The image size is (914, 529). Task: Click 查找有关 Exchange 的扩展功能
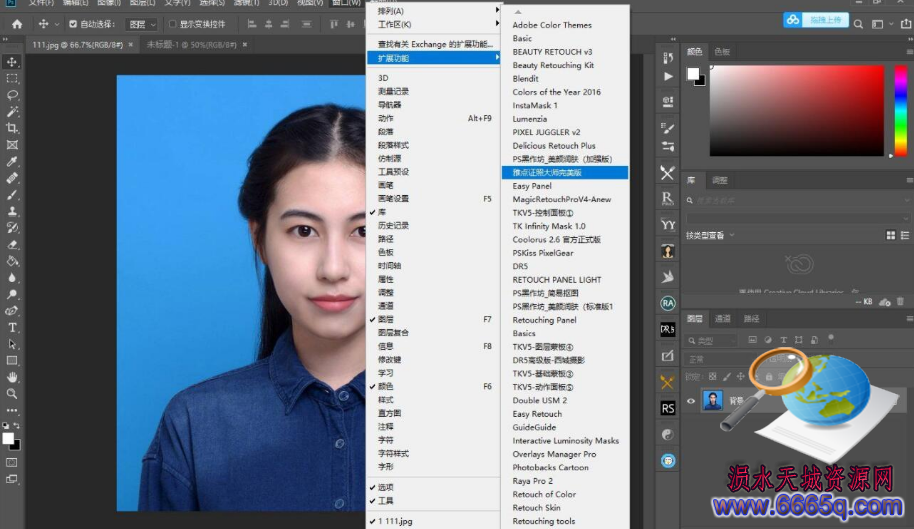pos(434,44)
